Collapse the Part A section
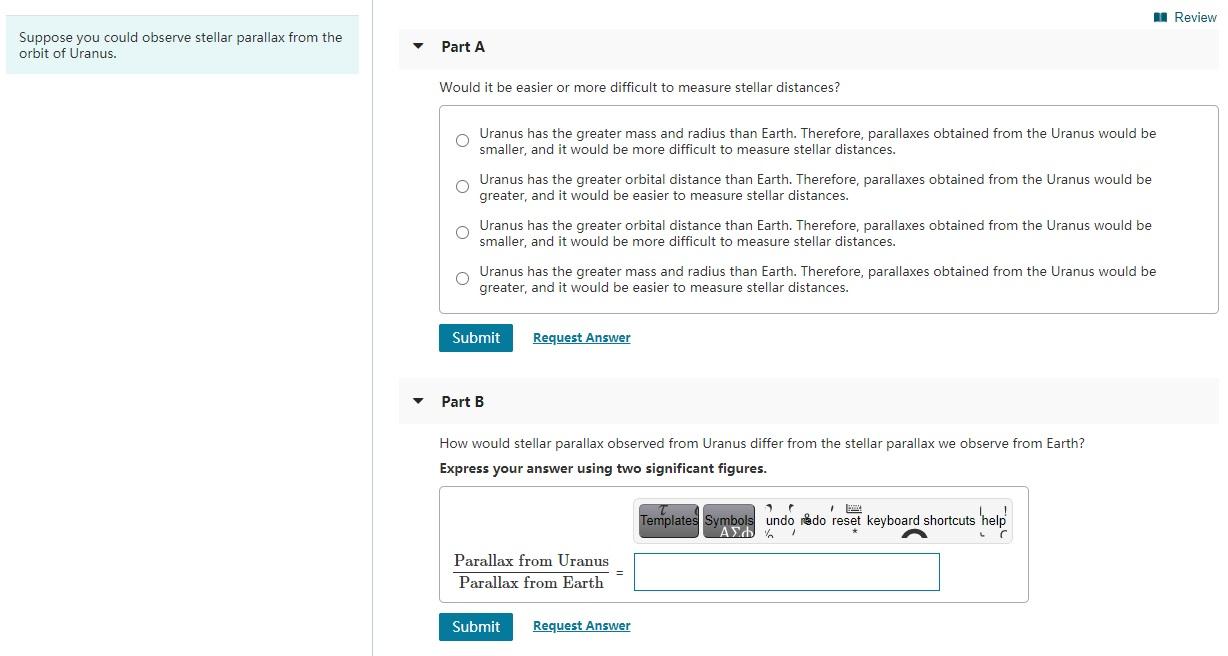Image resolution: width=1228 pixels, height=656 pixels. (418, 45)
